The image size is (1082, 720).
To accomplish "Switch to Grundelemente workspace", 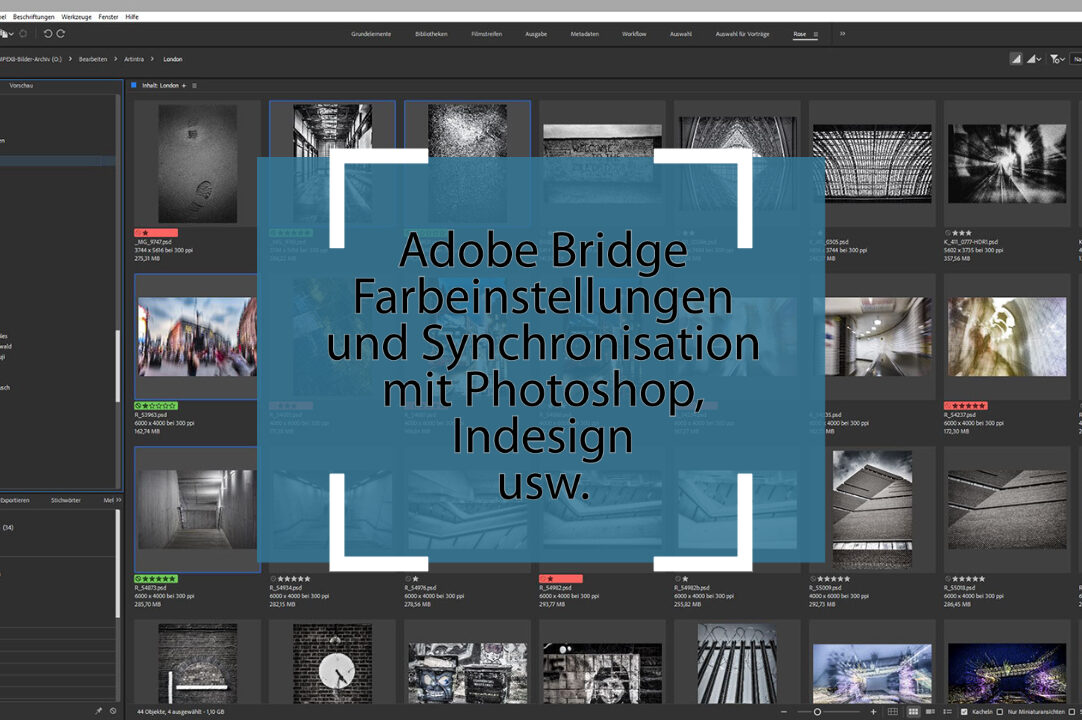I will point(371,34).
